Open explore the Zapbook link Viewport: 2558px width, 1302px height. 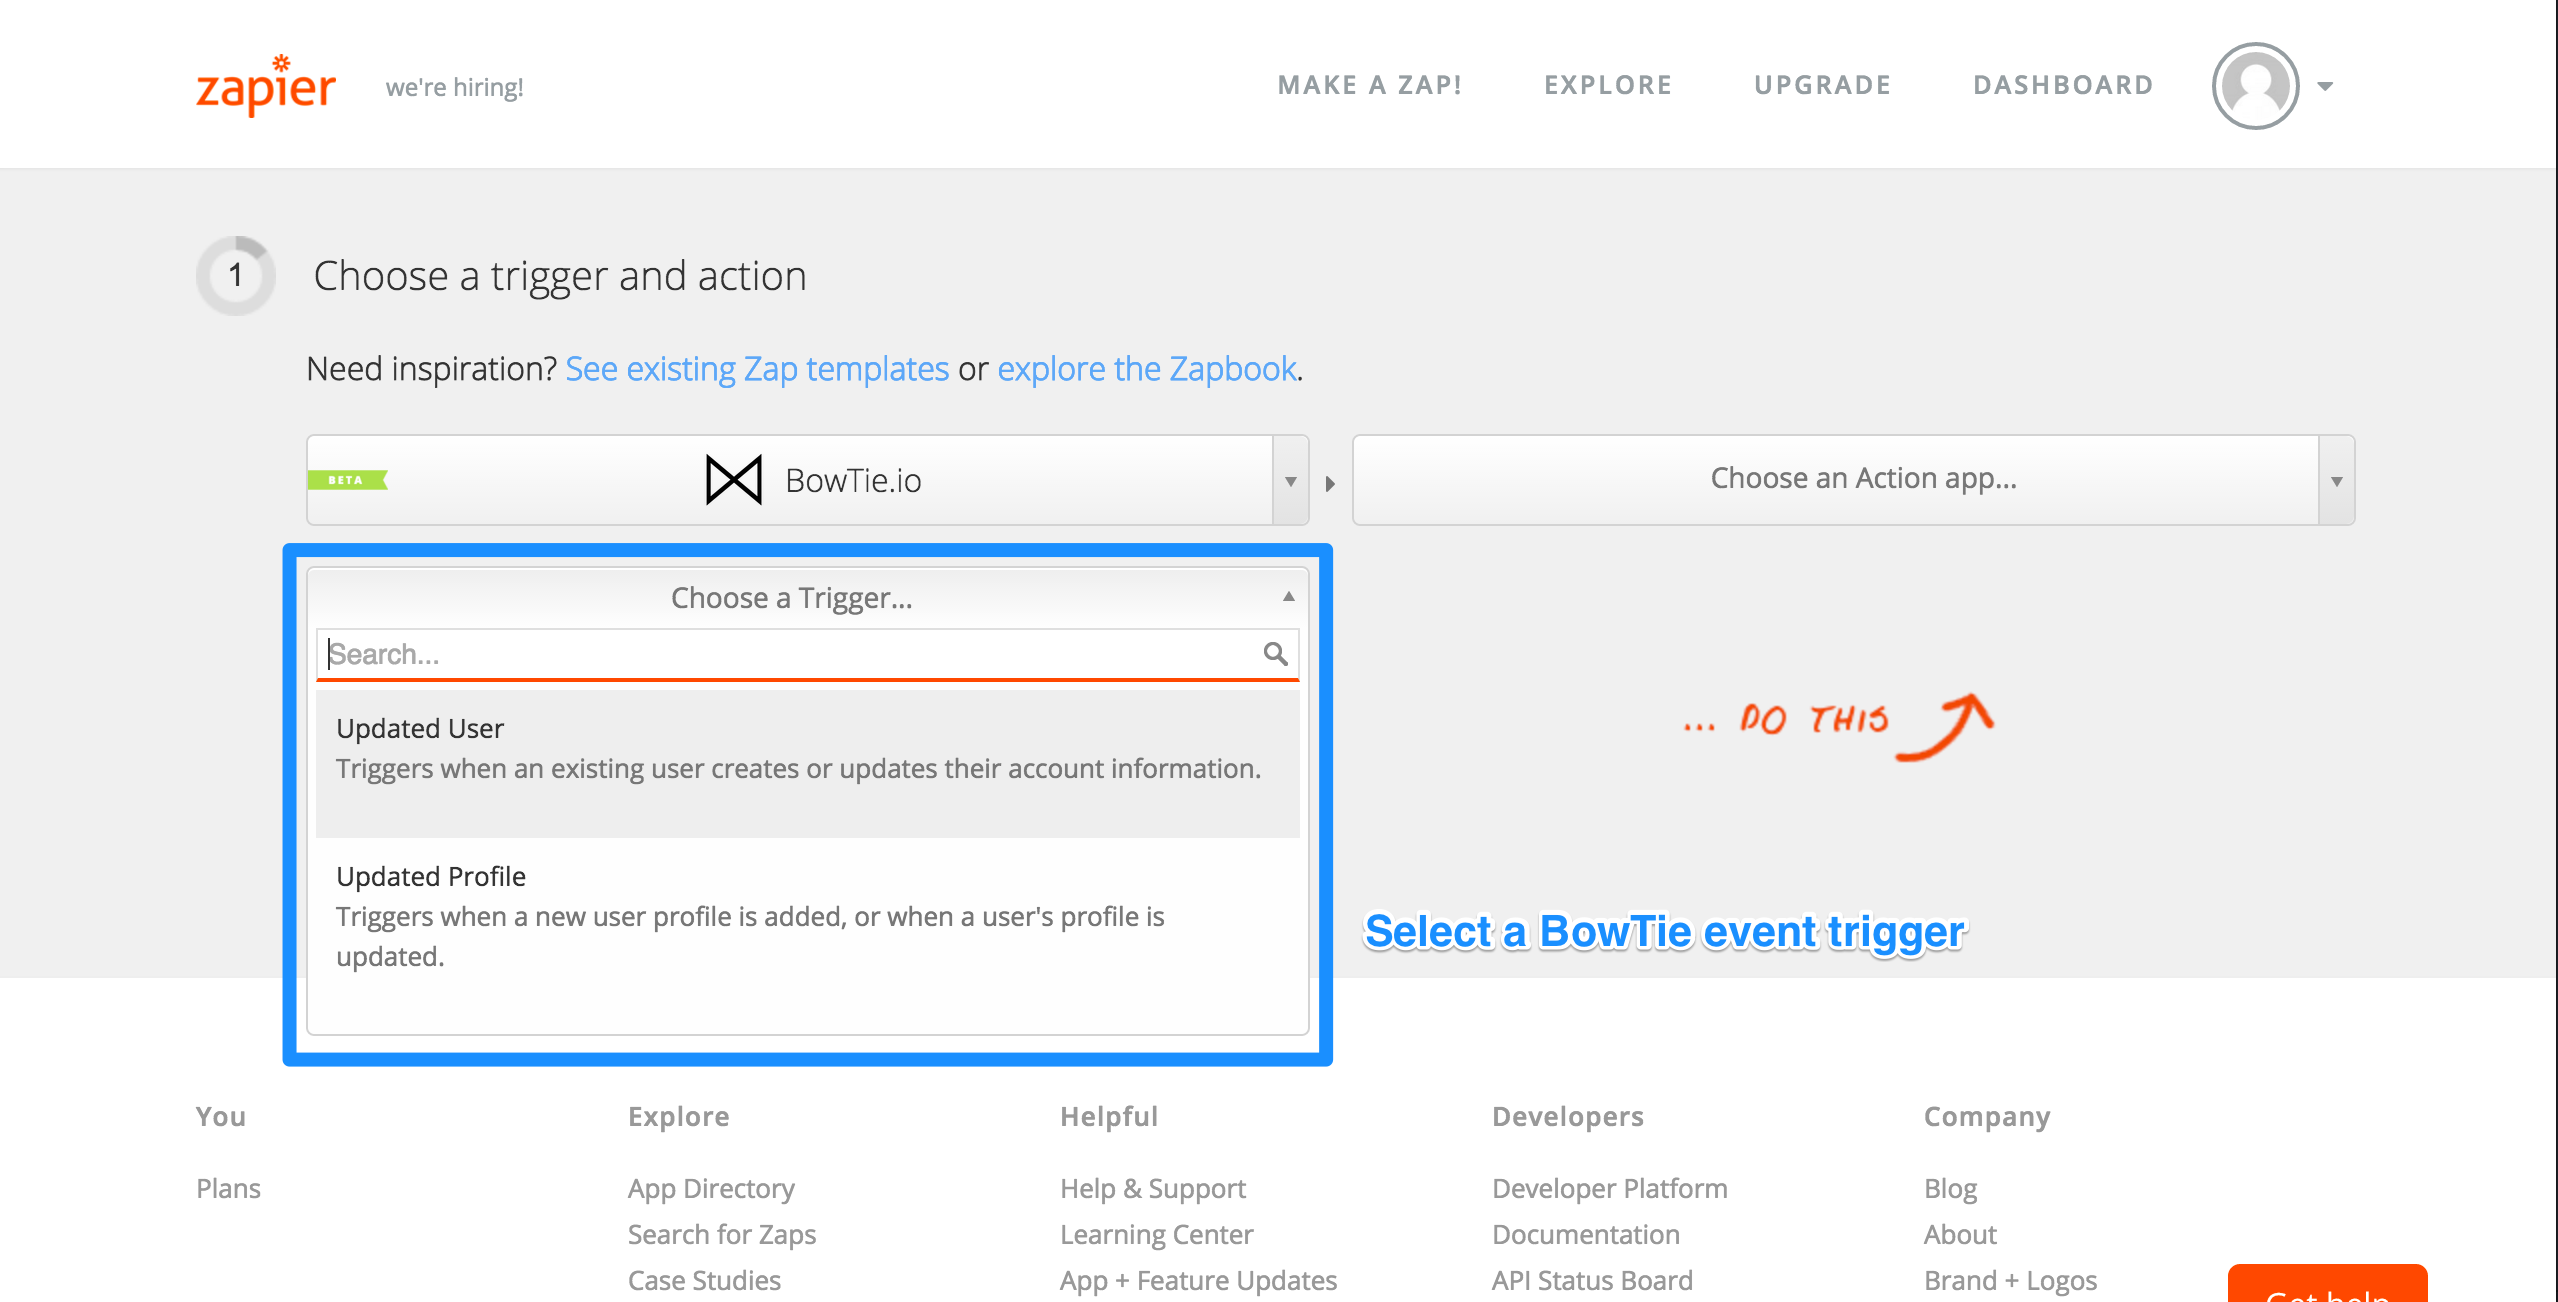1147,369
